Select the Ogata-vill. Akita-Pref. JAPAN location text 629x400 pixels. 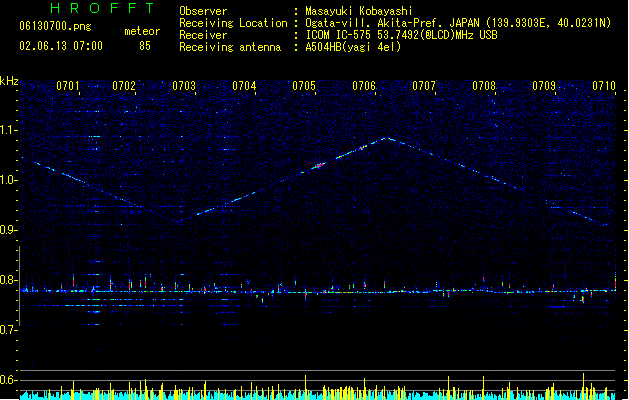(x=458, y=23)
